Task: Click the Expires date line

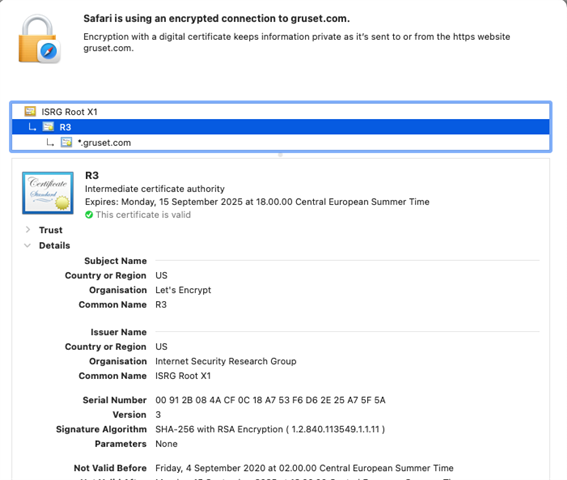Action: pos(257,202)
